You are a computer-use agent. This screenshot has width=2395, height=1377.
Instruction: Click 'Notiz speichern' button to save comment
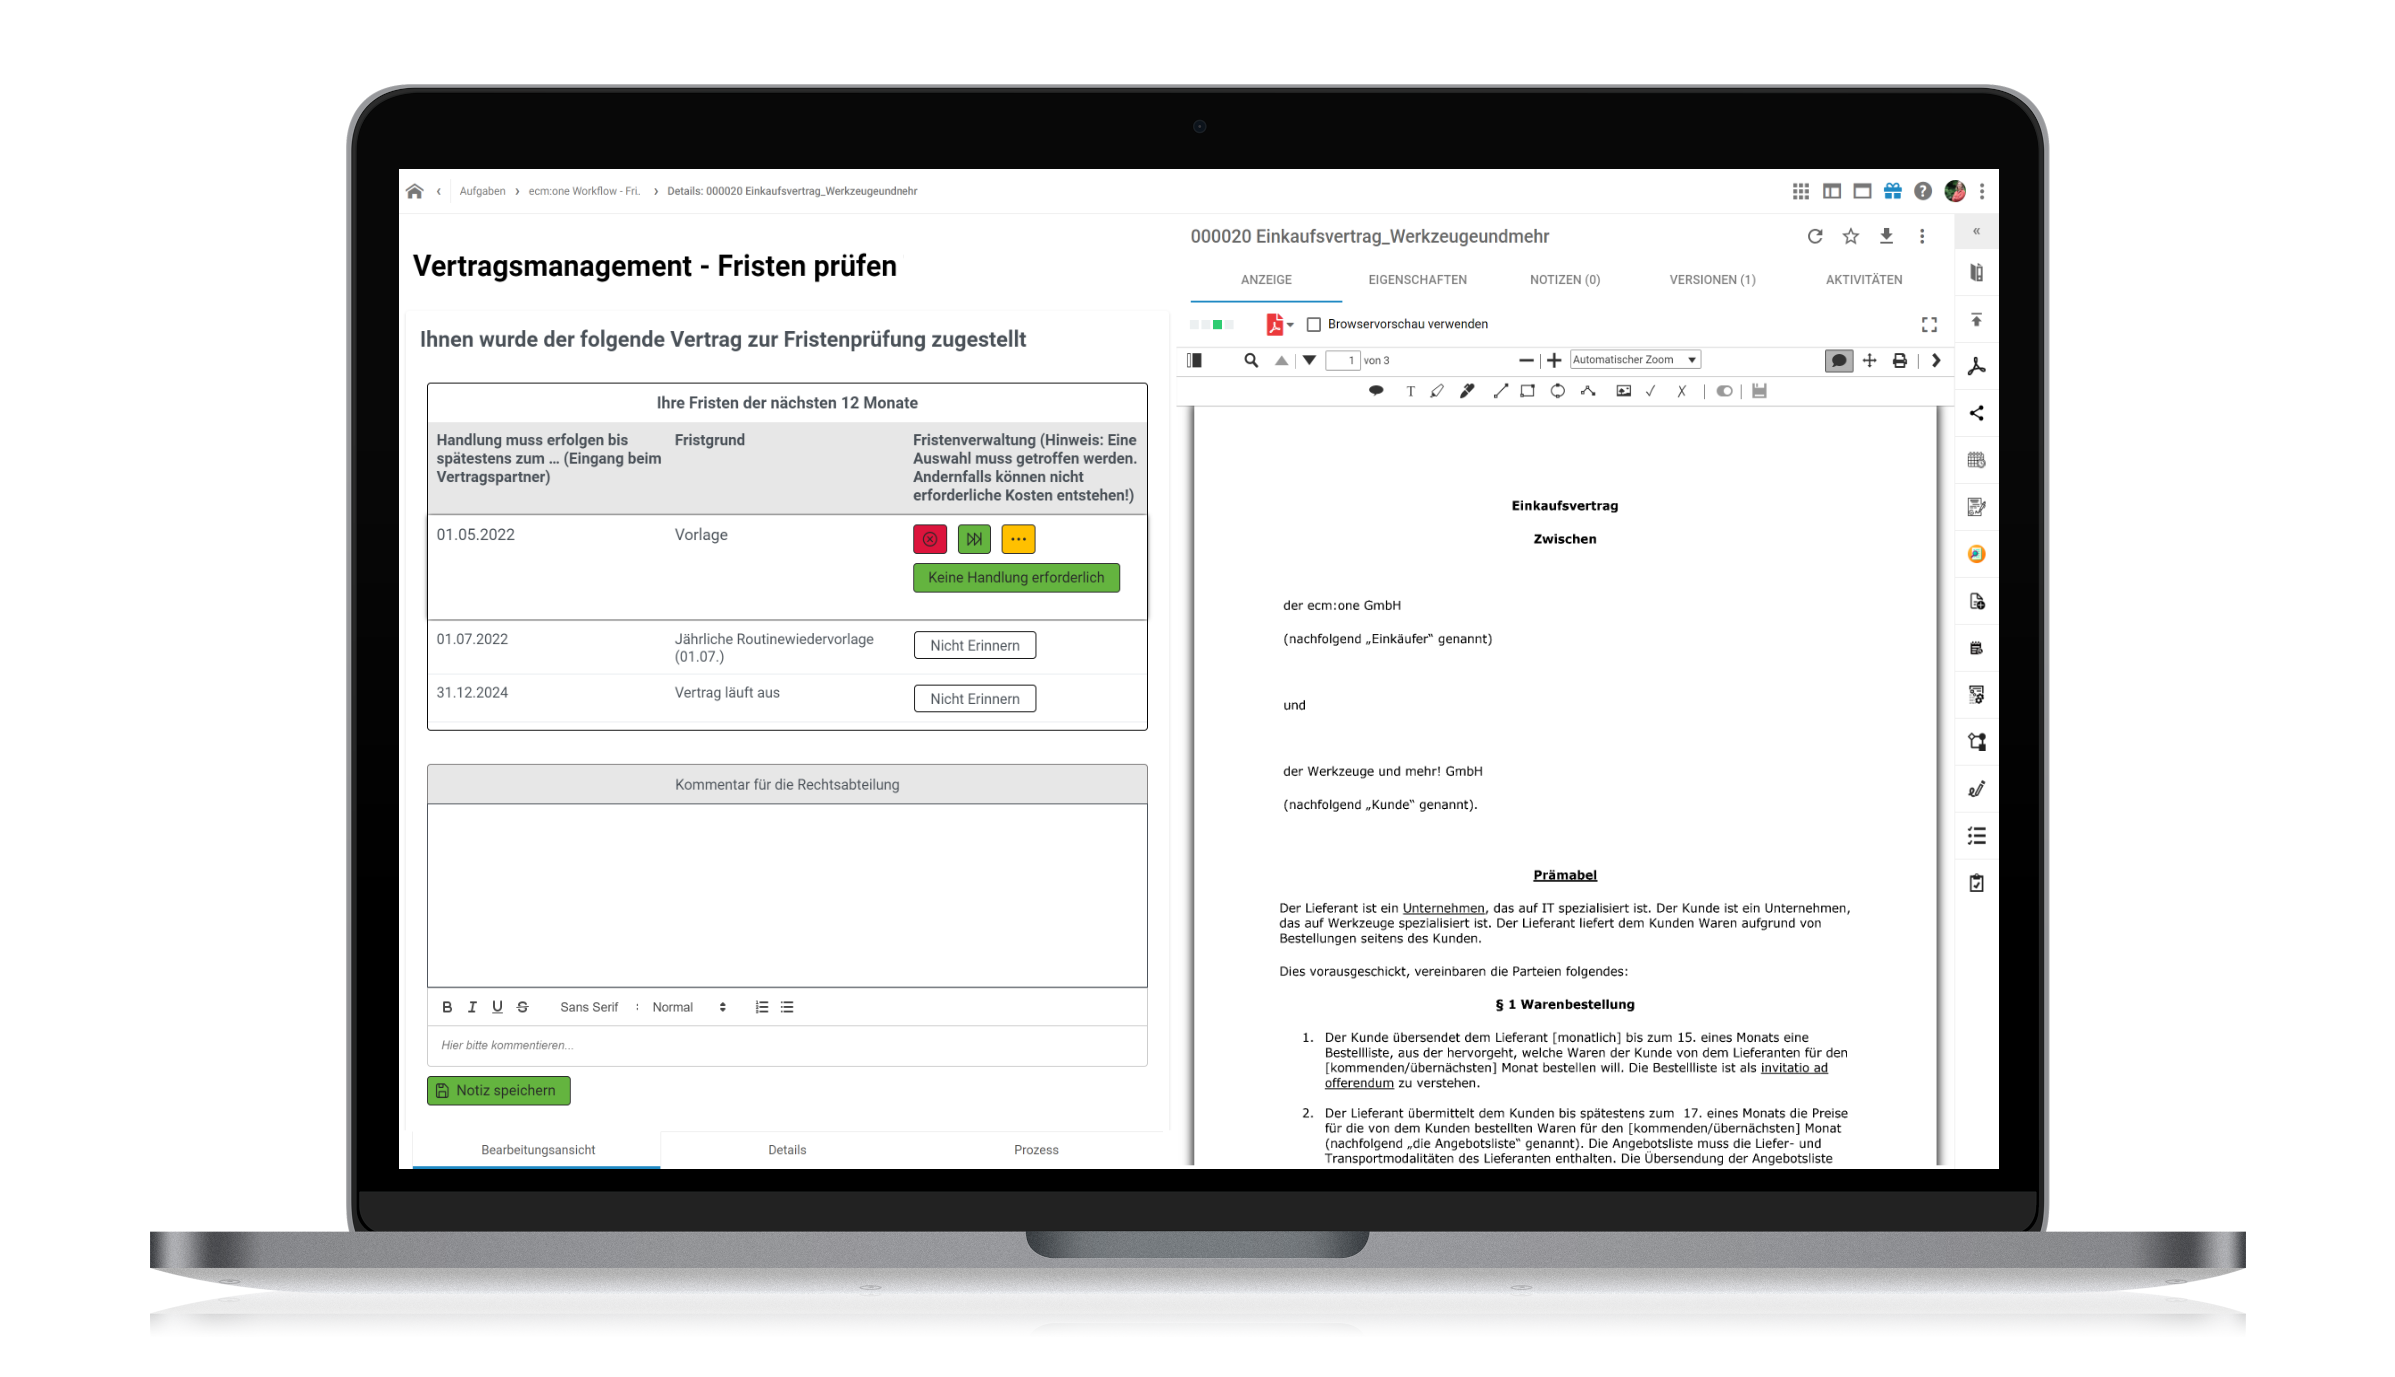[498, 1089]
